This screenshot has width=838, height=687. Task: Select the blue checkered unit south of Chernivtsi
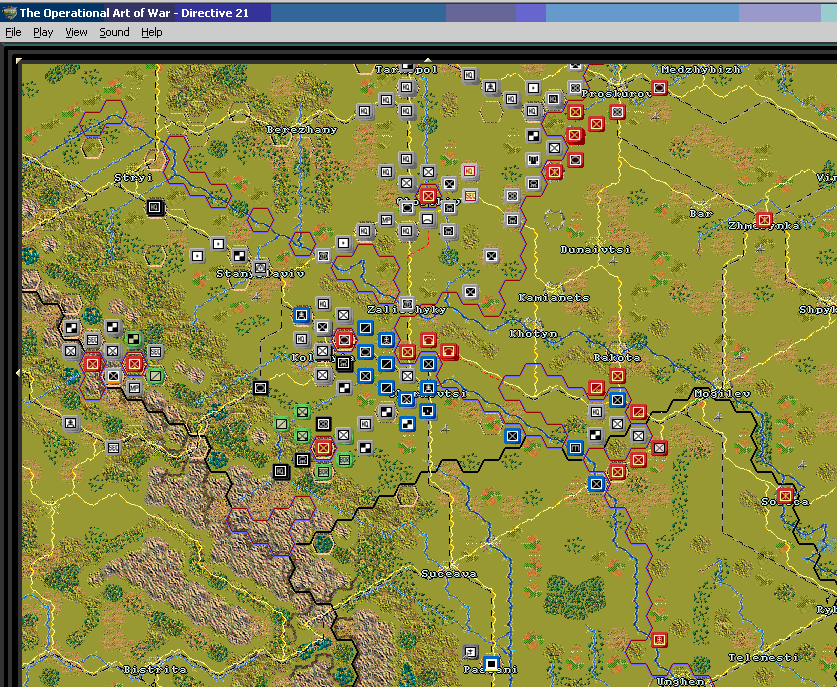tap(407, 424)
